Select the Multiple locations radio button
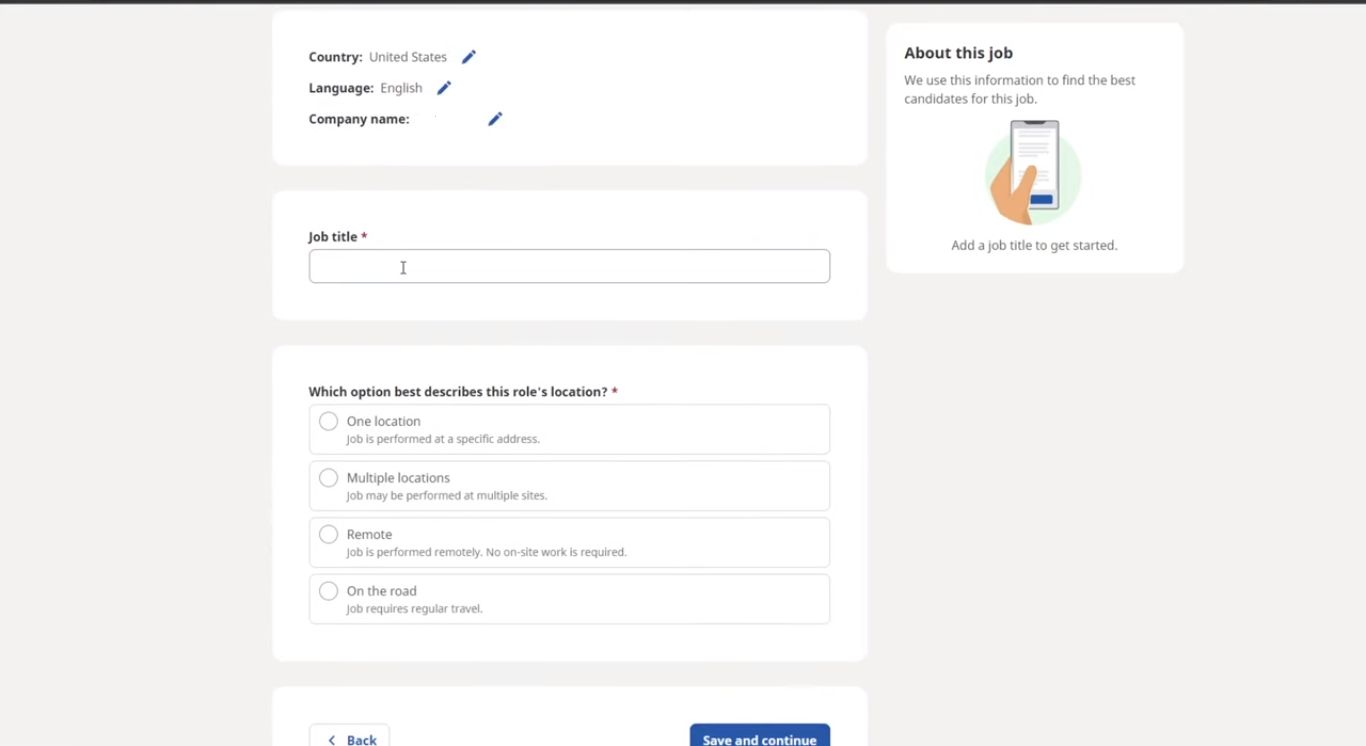 328,477
